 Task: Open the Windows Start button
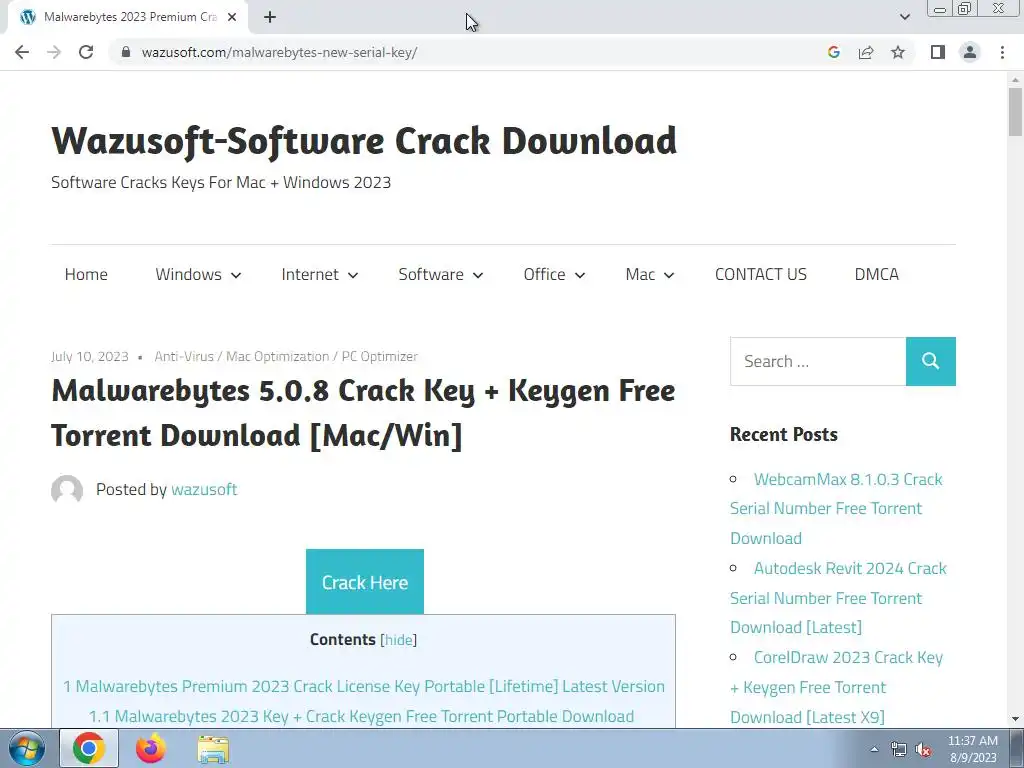27,748
